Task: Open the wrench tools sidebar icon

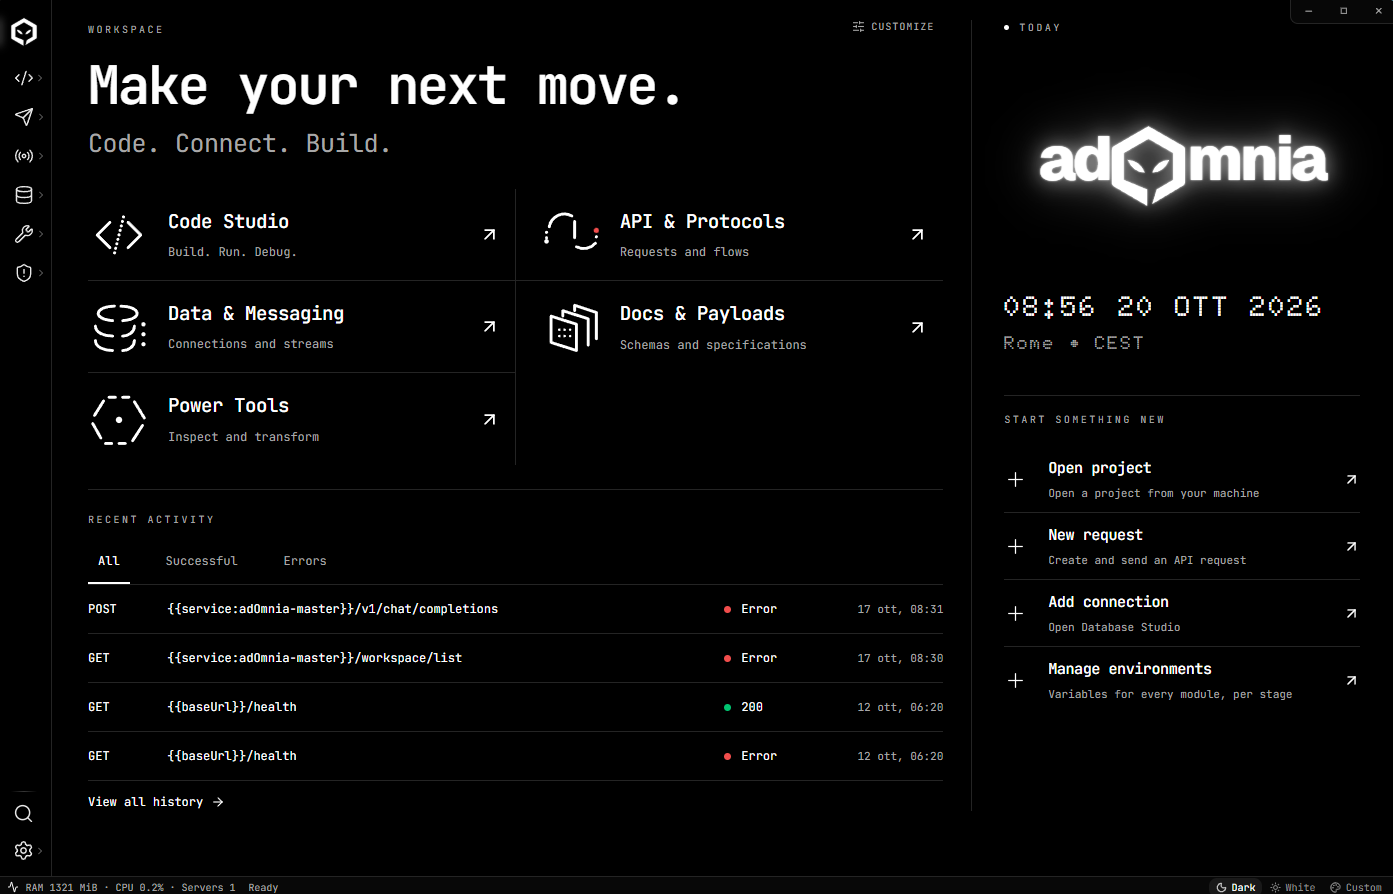Action: click(24, 234)
